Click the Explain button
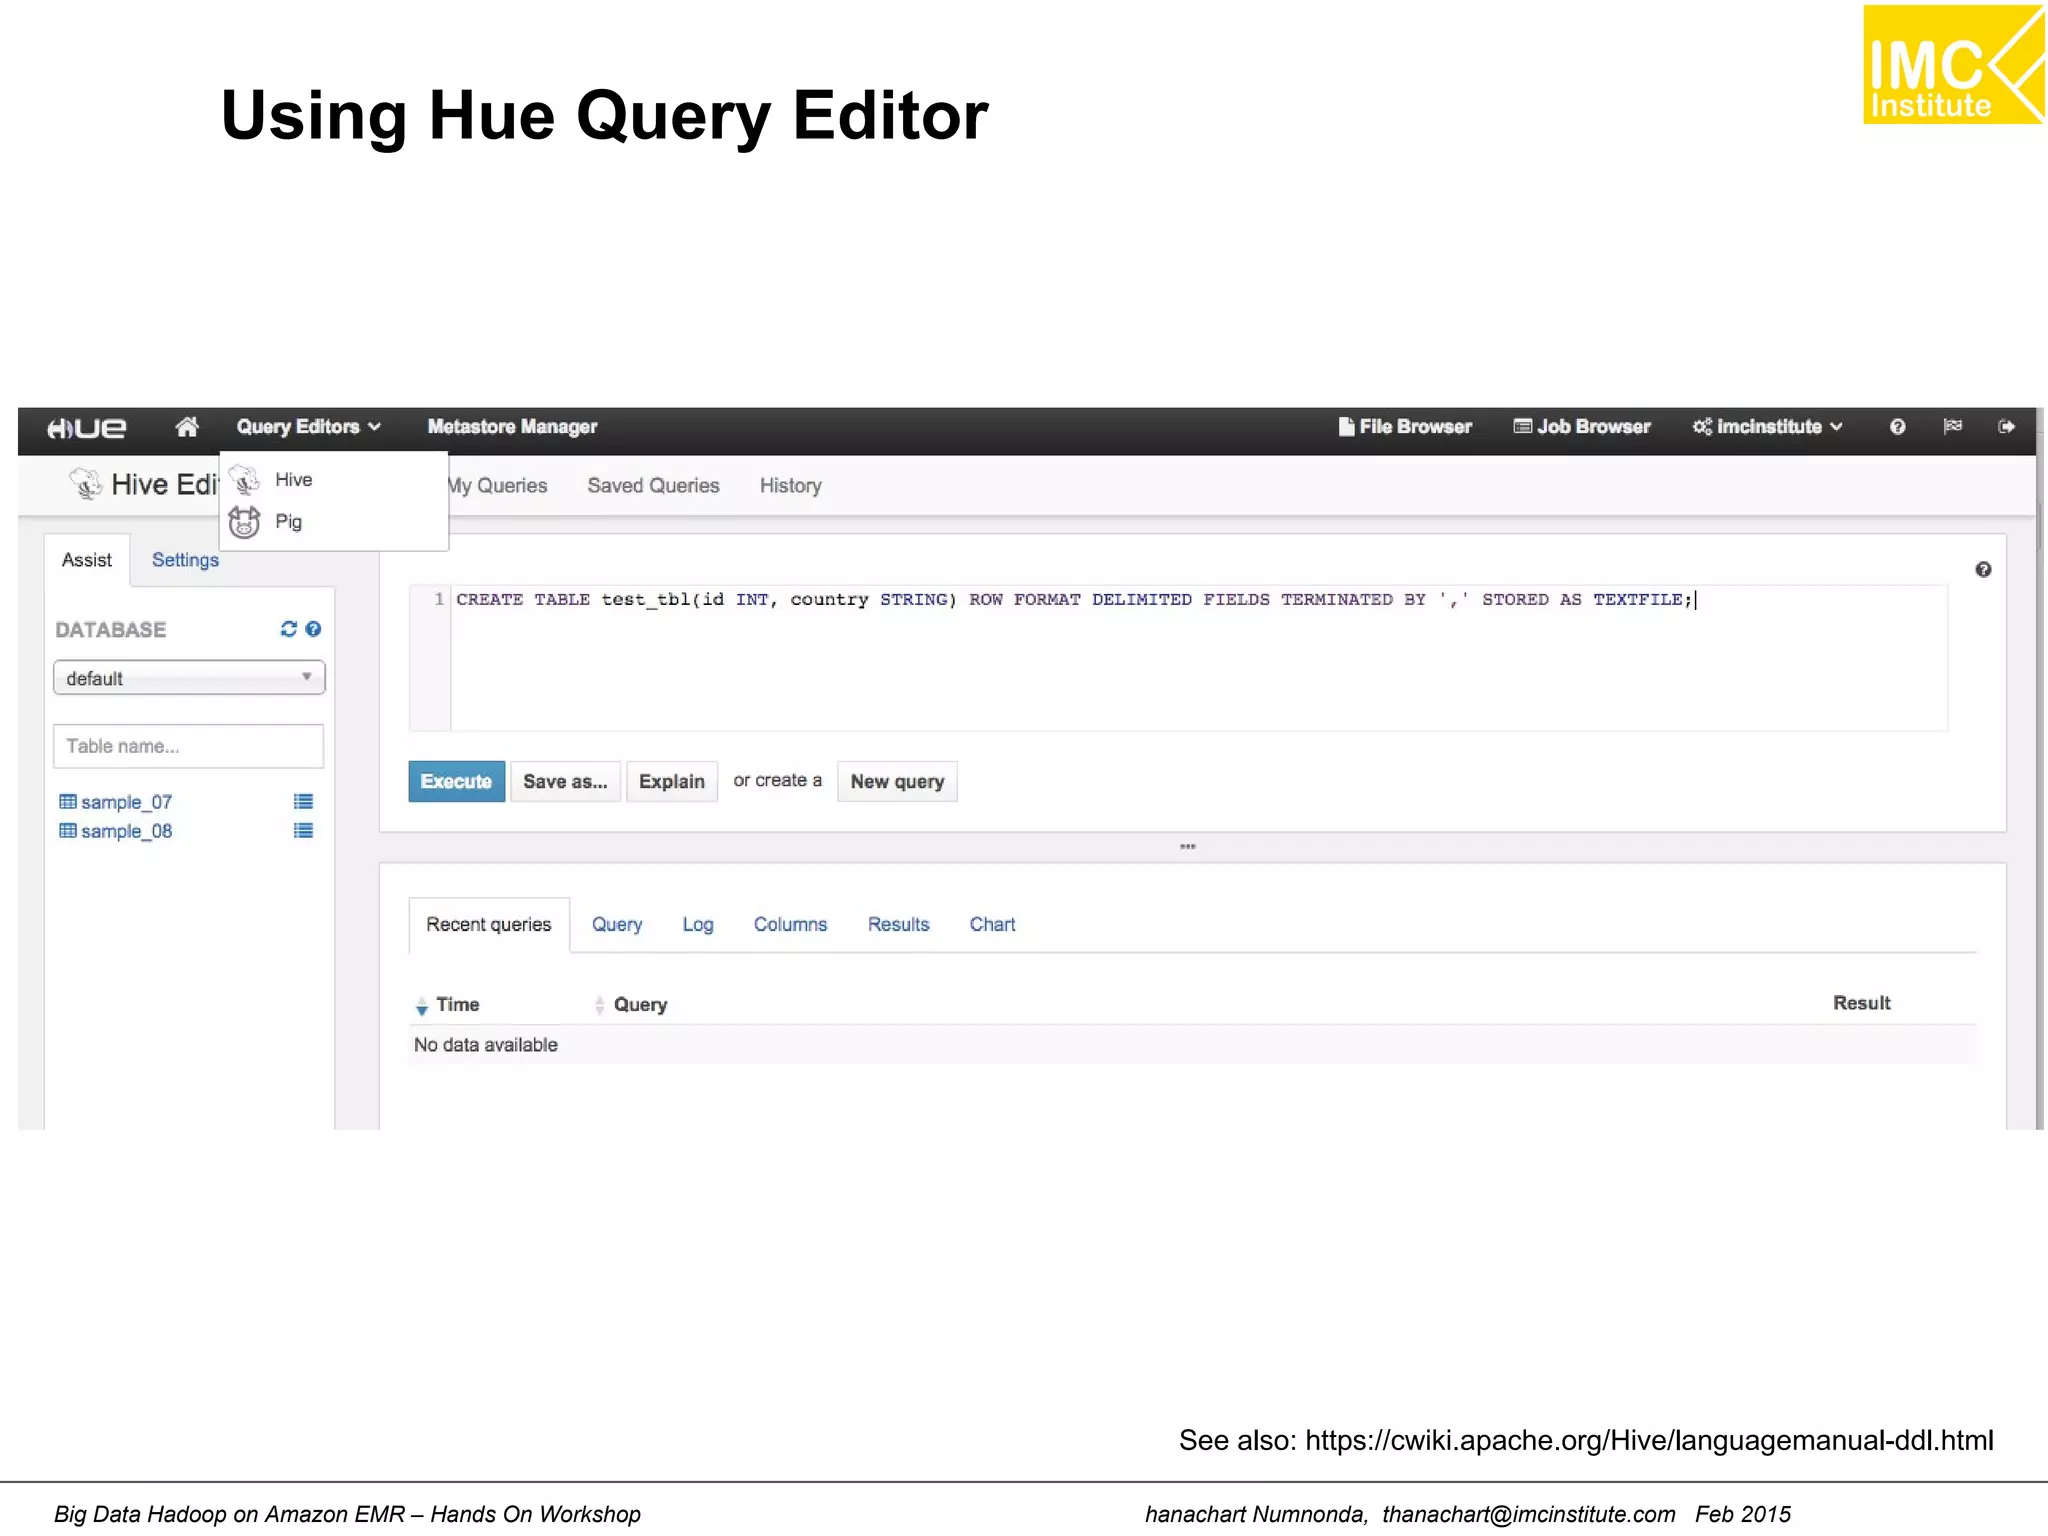The height and width of the screenshot is (1536, 2048). tap(672, 782)
